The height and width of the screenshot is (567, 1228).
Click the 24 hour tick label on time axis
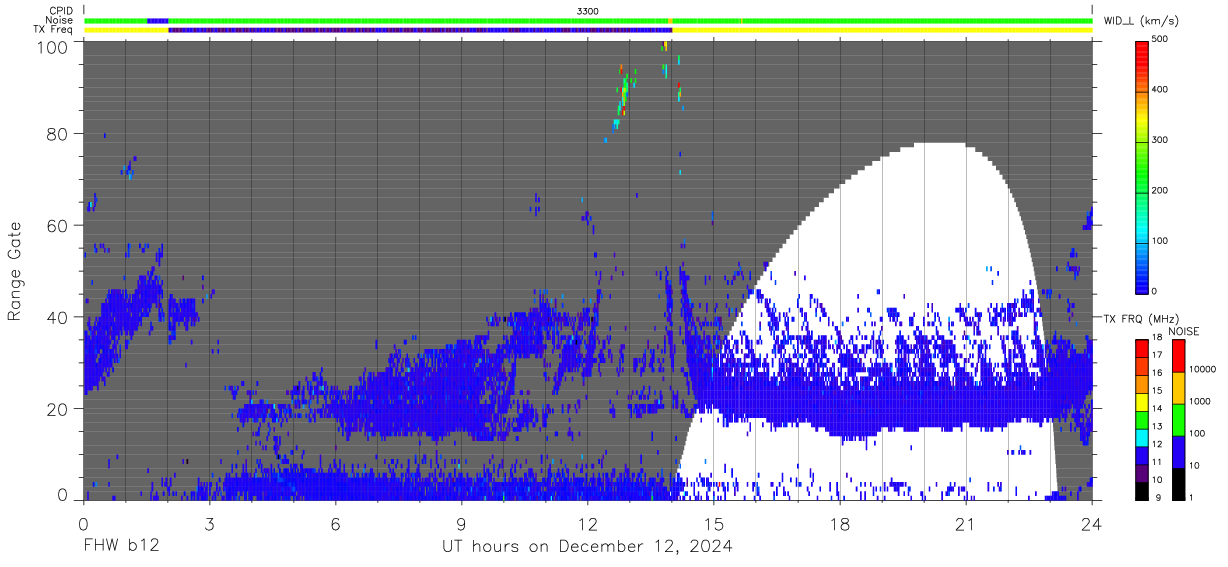[1092, 524]
